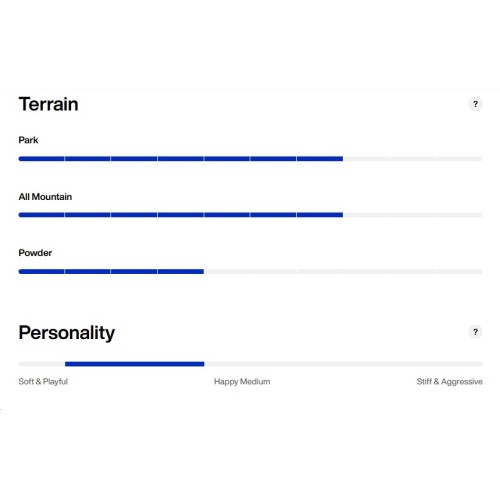Viewport: 500px width, 500px height.
Task: Click the Park rating bar filled section
Action: tap(181, 159)
